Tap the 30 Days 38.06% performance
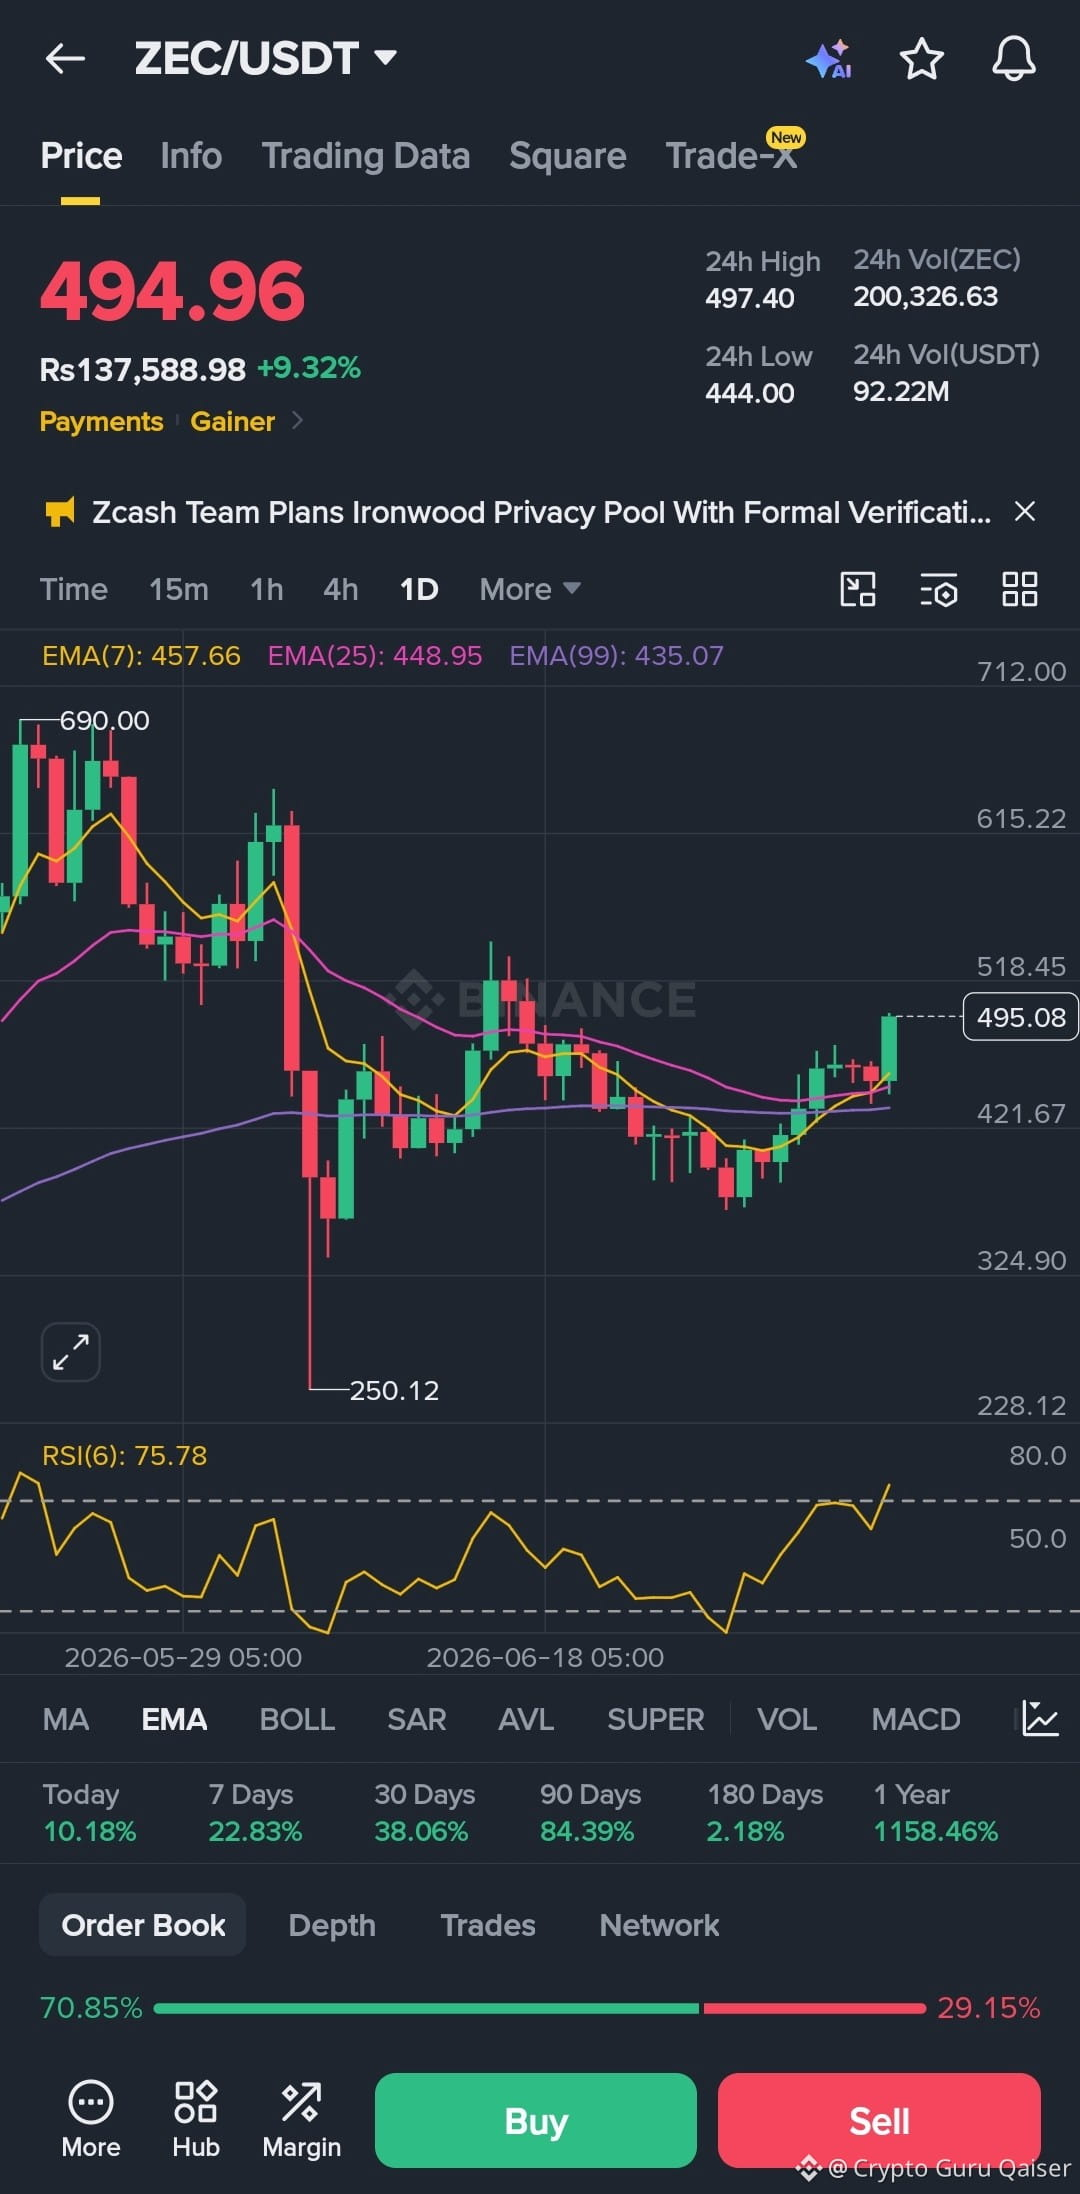Screen dimensions: 1080x2194 point(424,1813)
